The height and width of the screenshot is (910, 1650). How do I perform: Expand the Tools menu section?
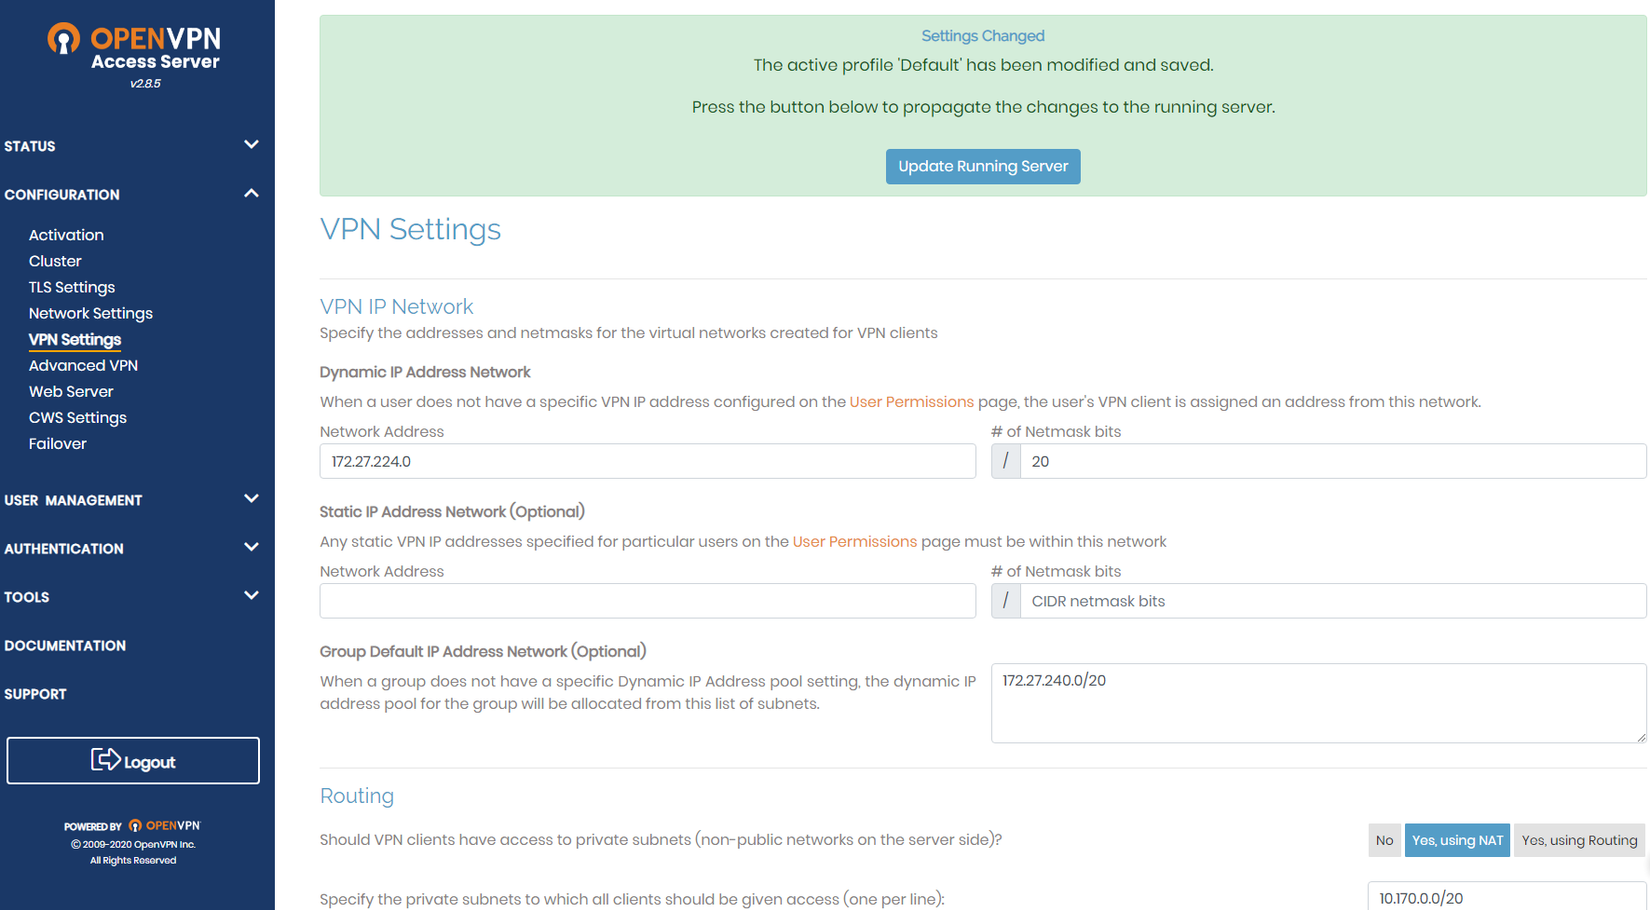point(132,597)
